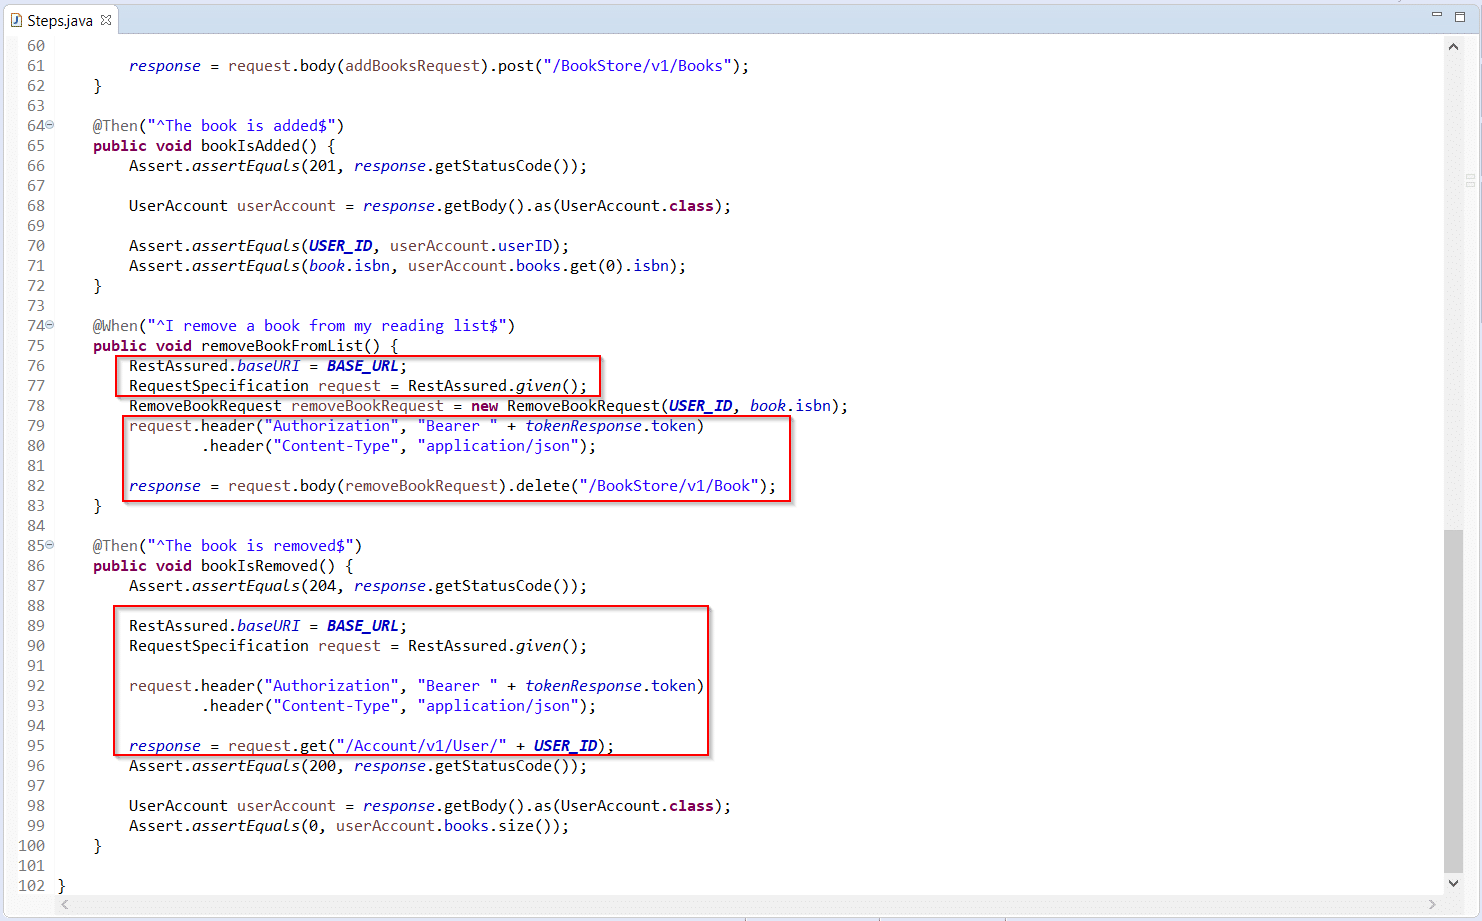This screenshot has width=1482, height=921.
Task: Click line number 102 in the gutter
Action: click(x=31, y=886)
